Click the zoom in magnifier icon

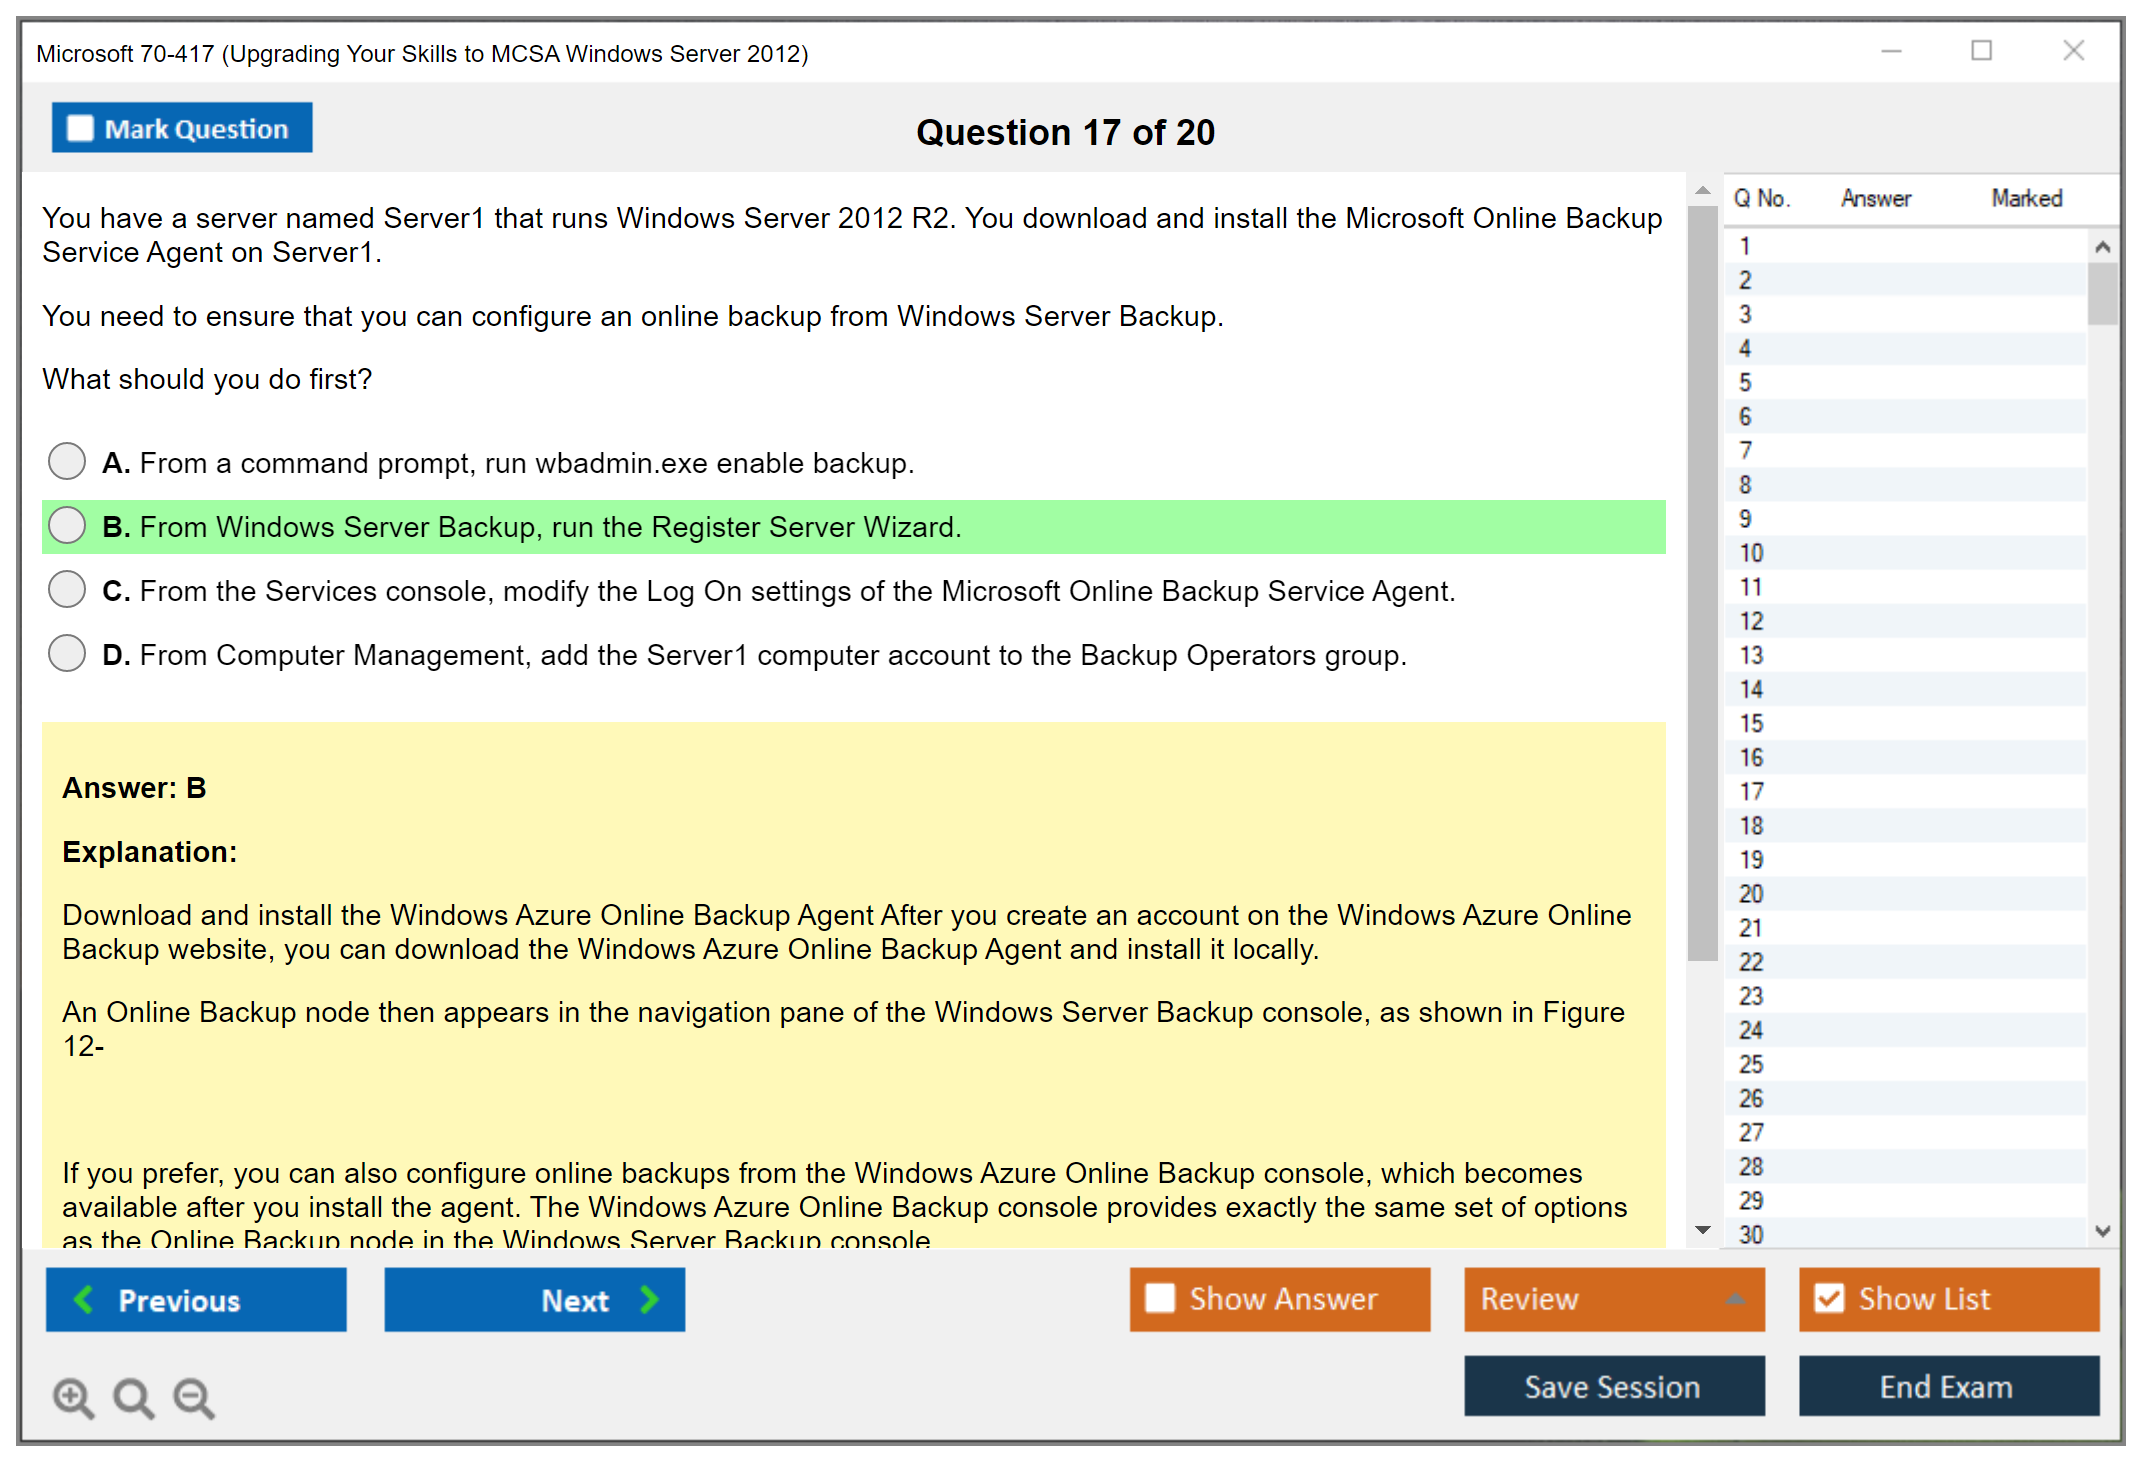point(72,1397)
